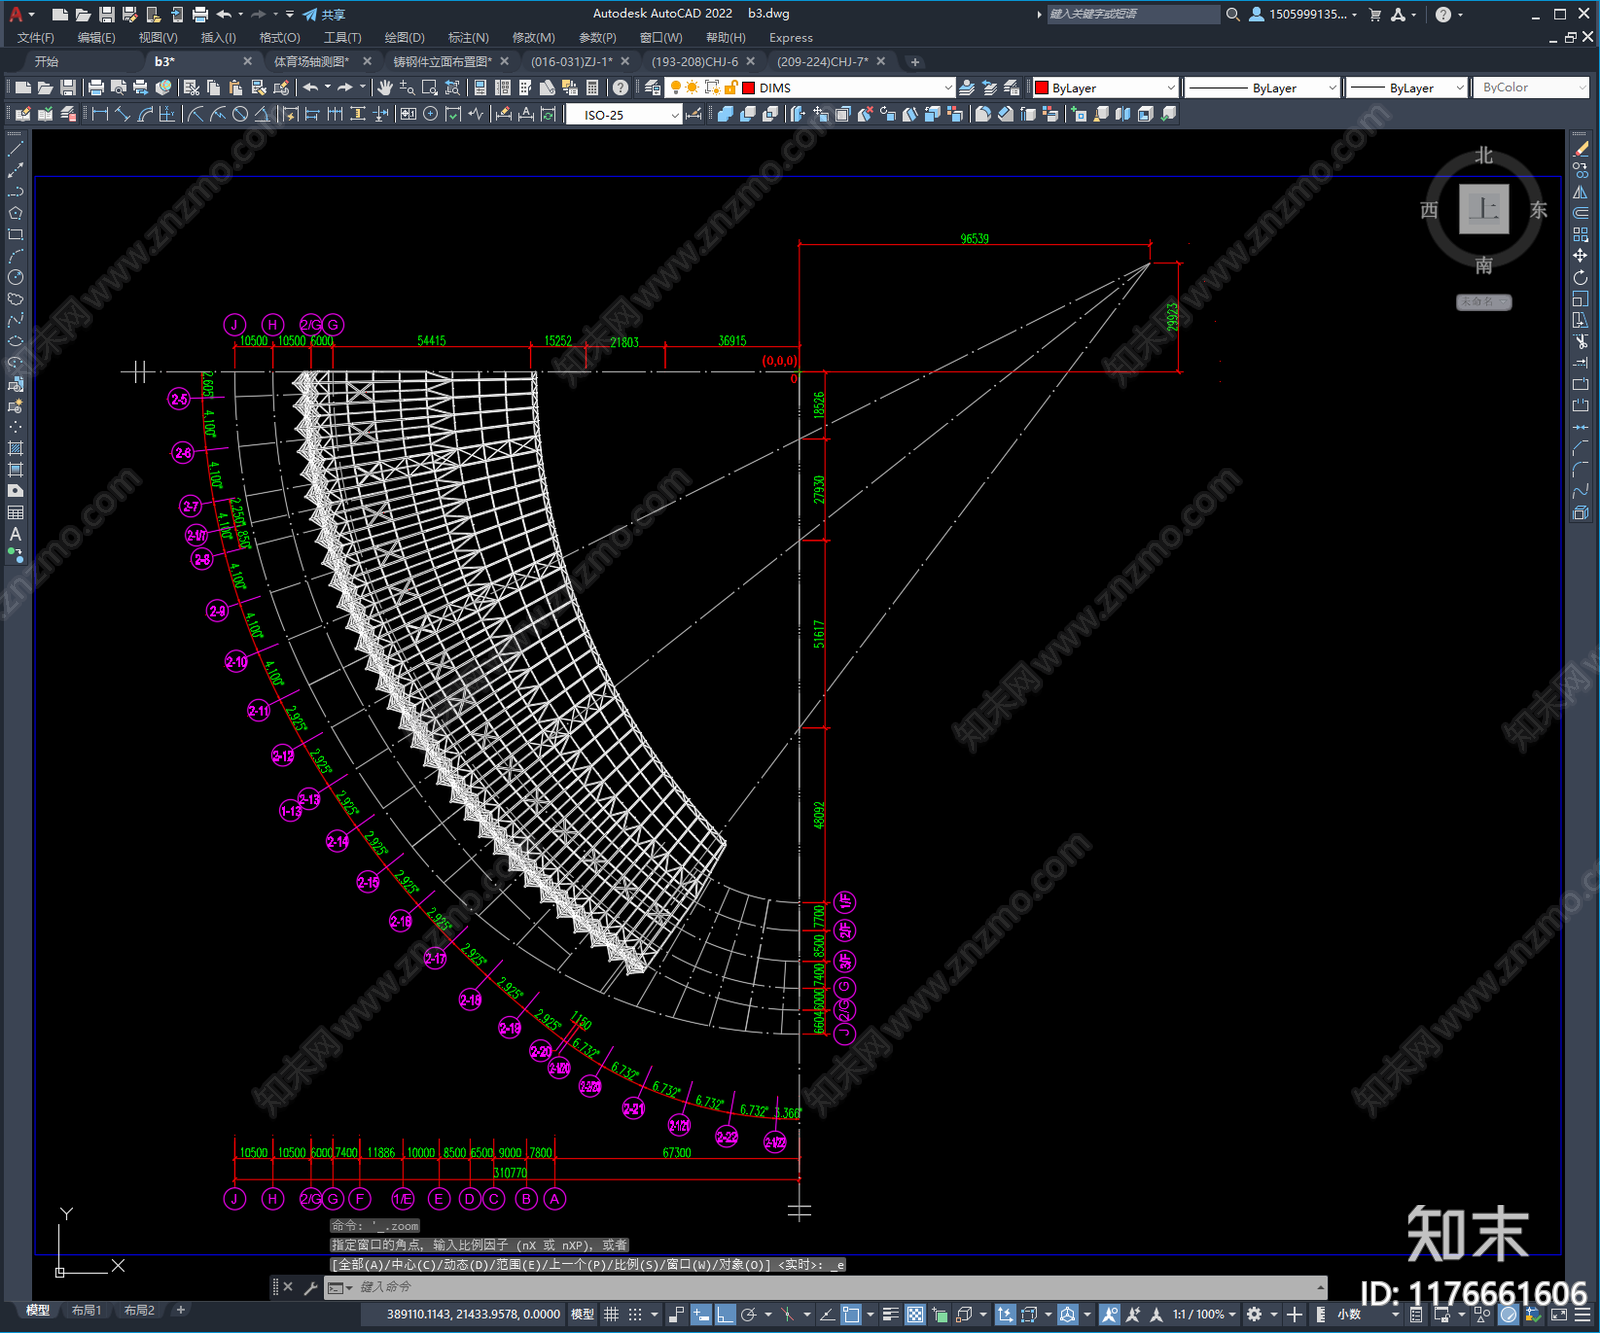Expand the quick access toolbar customize arrow

pyautogui.click(x=290, y=14)
